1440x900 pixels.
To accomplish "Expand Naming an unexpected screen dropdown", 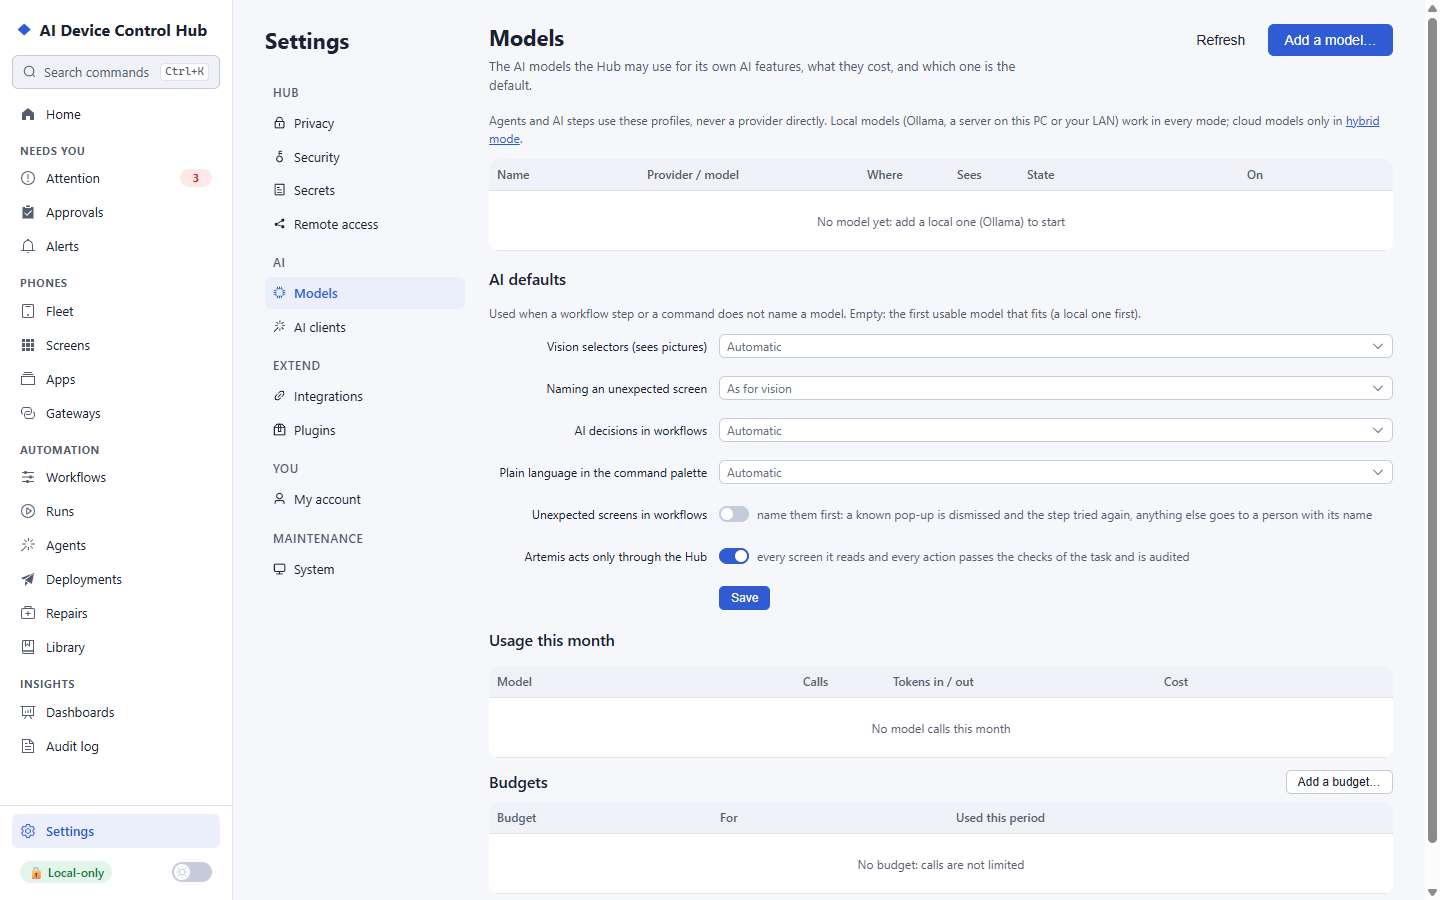I will coord(1056,389).
